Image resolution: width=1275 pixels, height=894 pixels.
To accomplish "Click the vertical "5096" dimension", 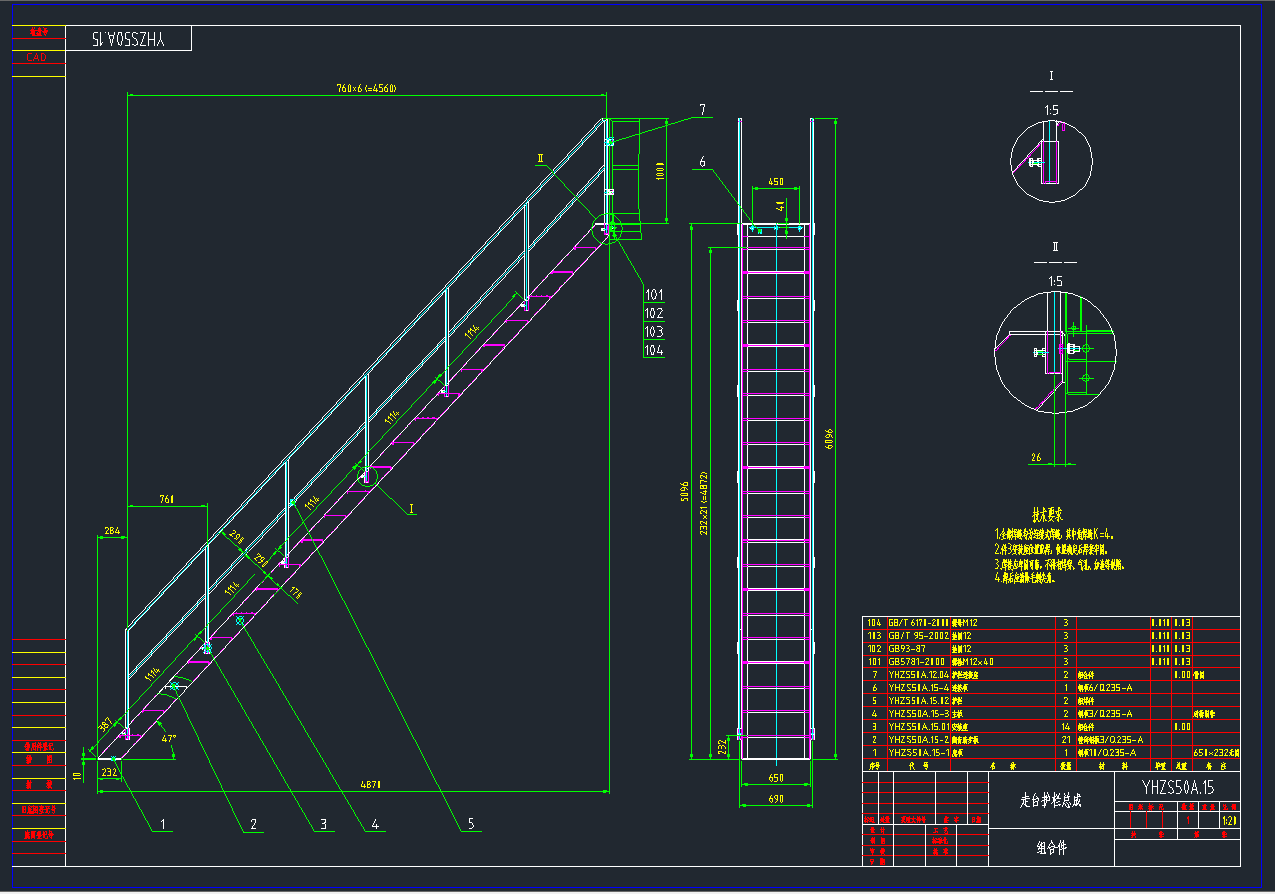I will (683, 492).
